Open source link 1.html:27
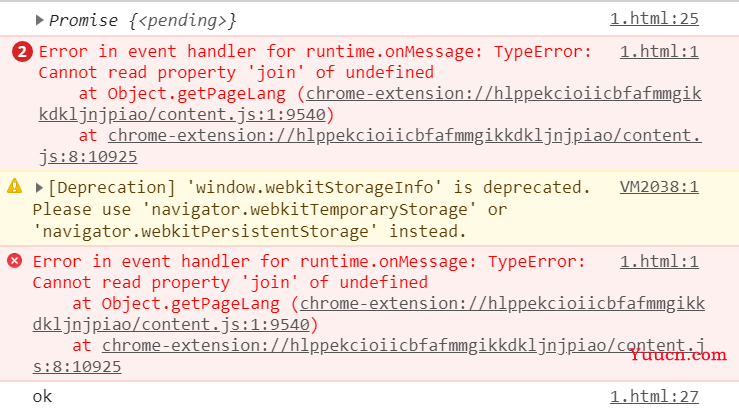 pyautogui.click(x=654, y=397)
